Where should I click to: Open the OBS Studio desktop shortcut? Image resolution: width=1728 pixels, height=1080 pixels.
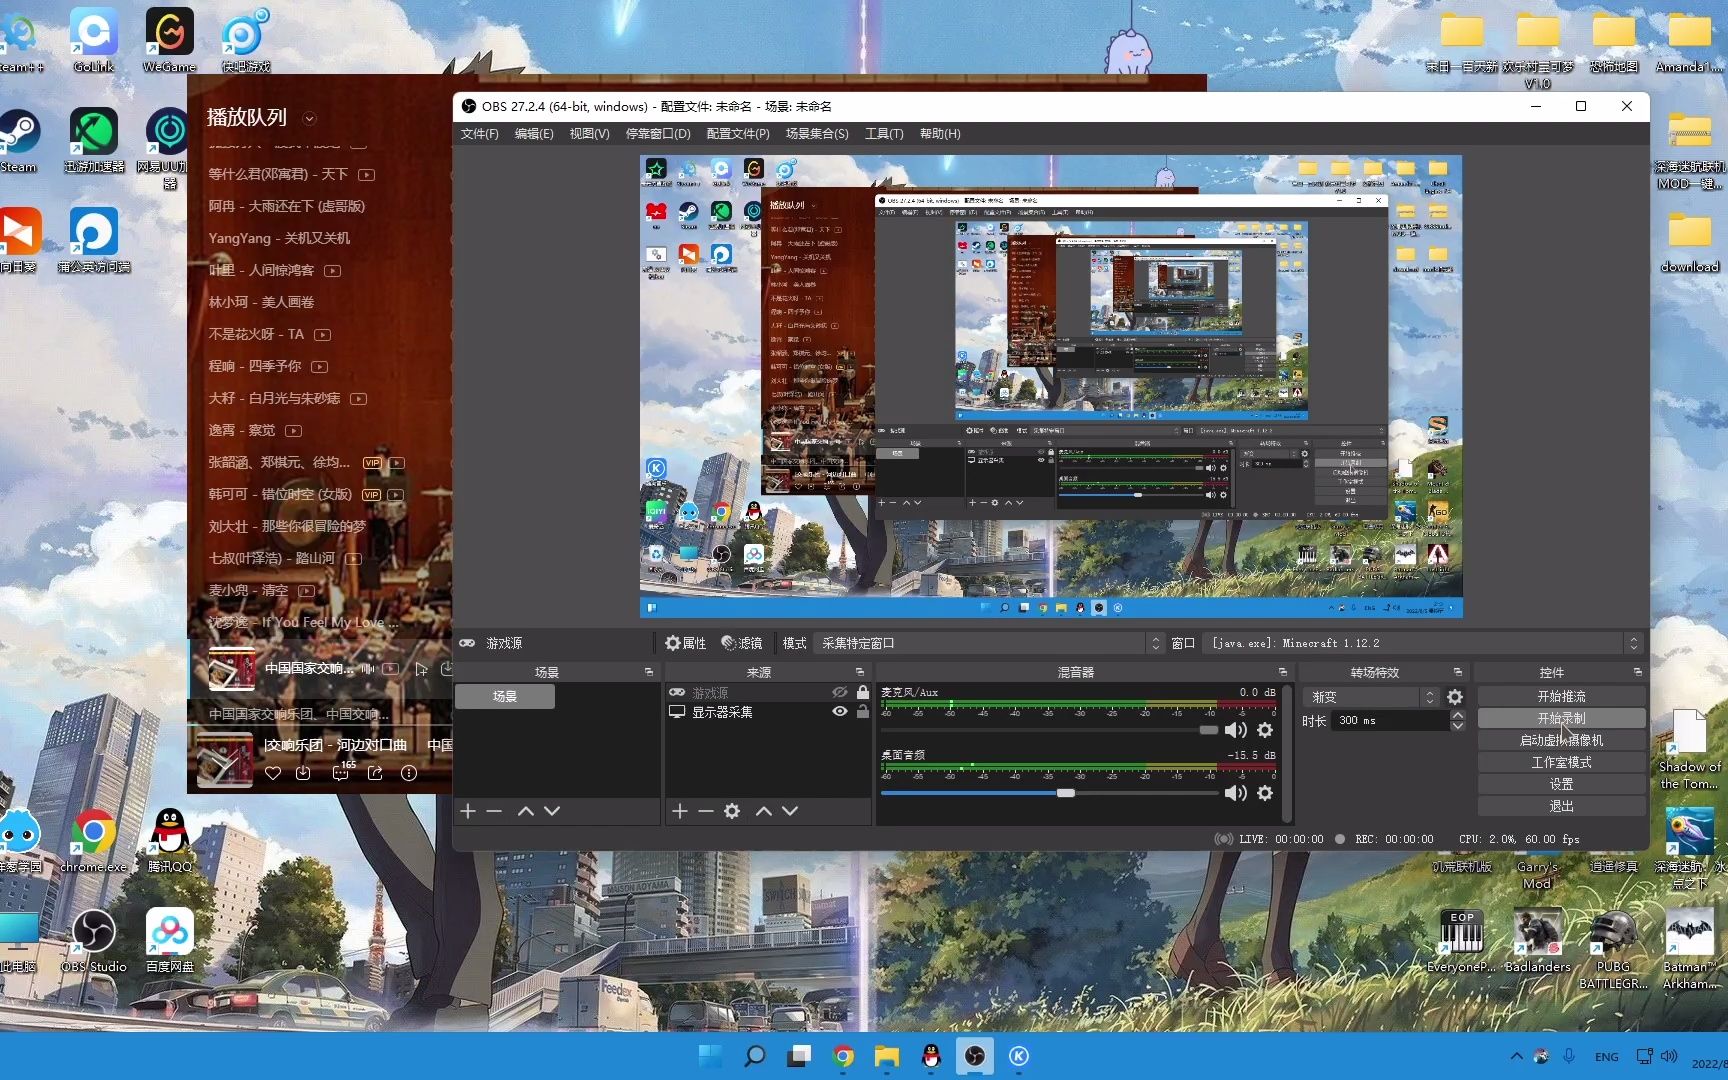(94, 941)
